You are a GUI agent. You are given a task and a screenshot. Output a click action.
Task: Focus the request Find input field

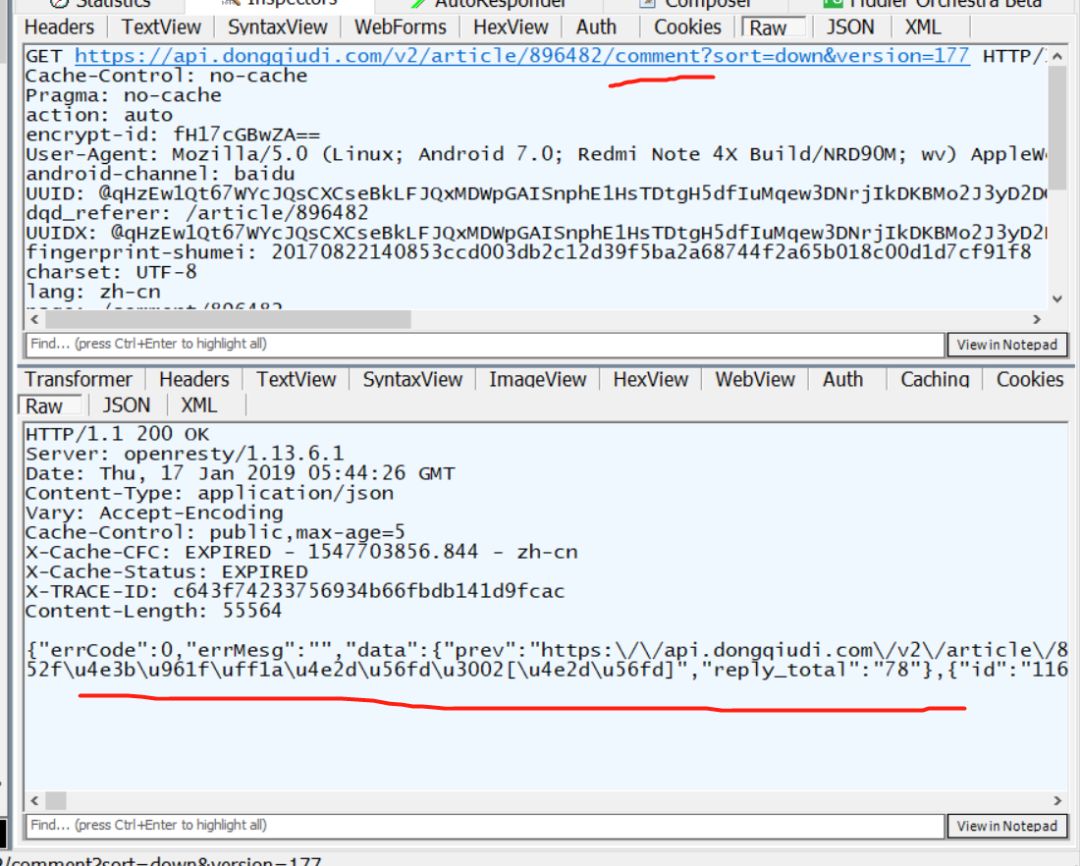pos(484,344)
